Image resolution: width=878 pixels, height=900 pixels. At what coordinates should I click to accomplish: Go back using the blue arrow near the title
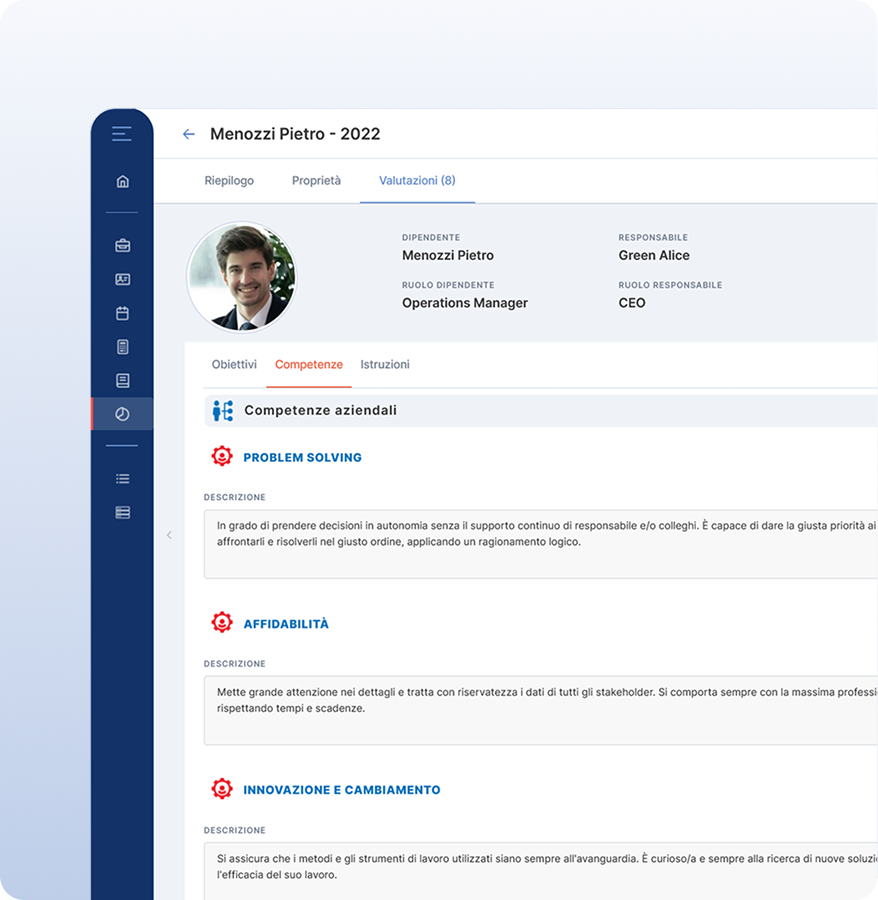pos(188,133)
